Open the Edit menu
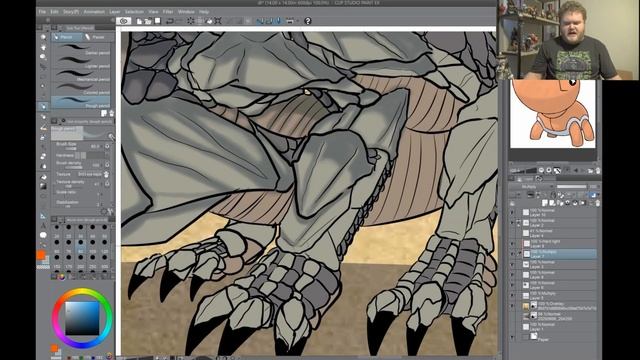Screen dimensions: 640x360 54,12
